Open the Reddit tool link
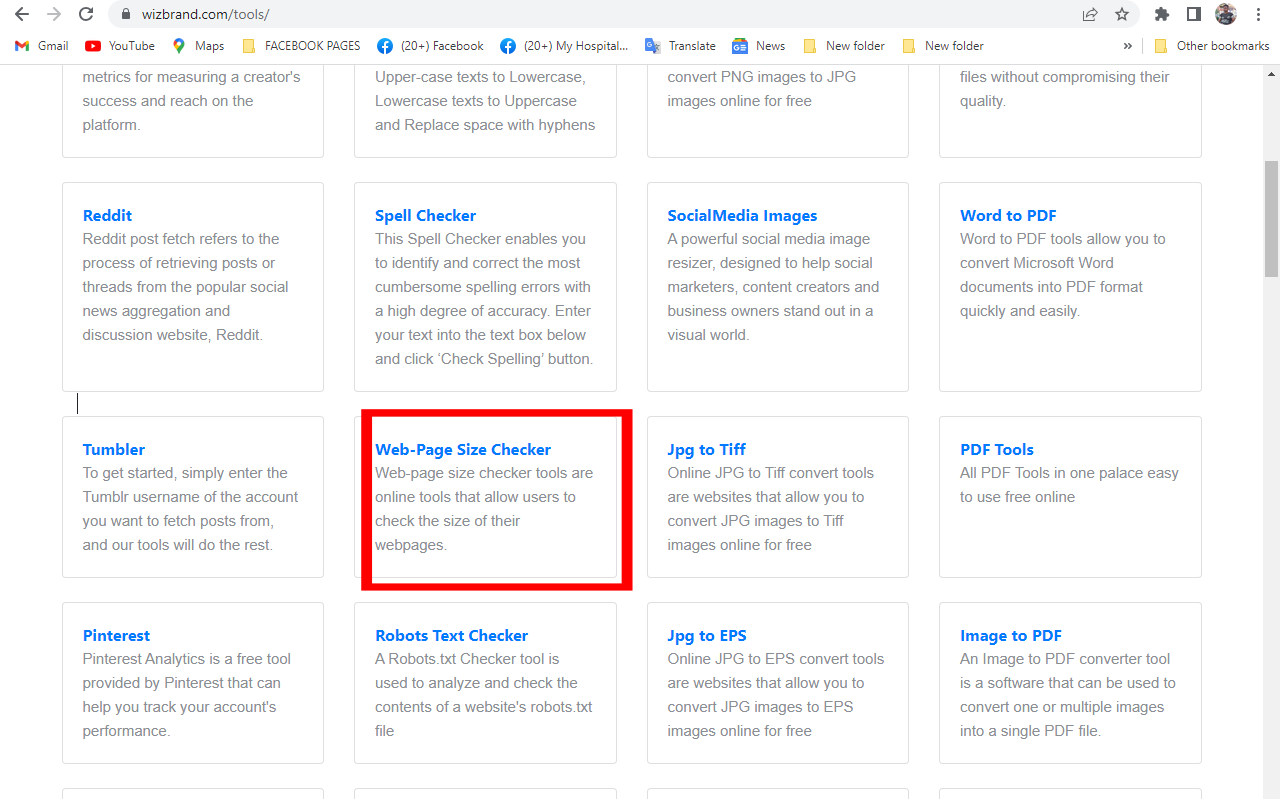Screen dimensions: 1280x799 pyautogui.click(x=107, y=215)
